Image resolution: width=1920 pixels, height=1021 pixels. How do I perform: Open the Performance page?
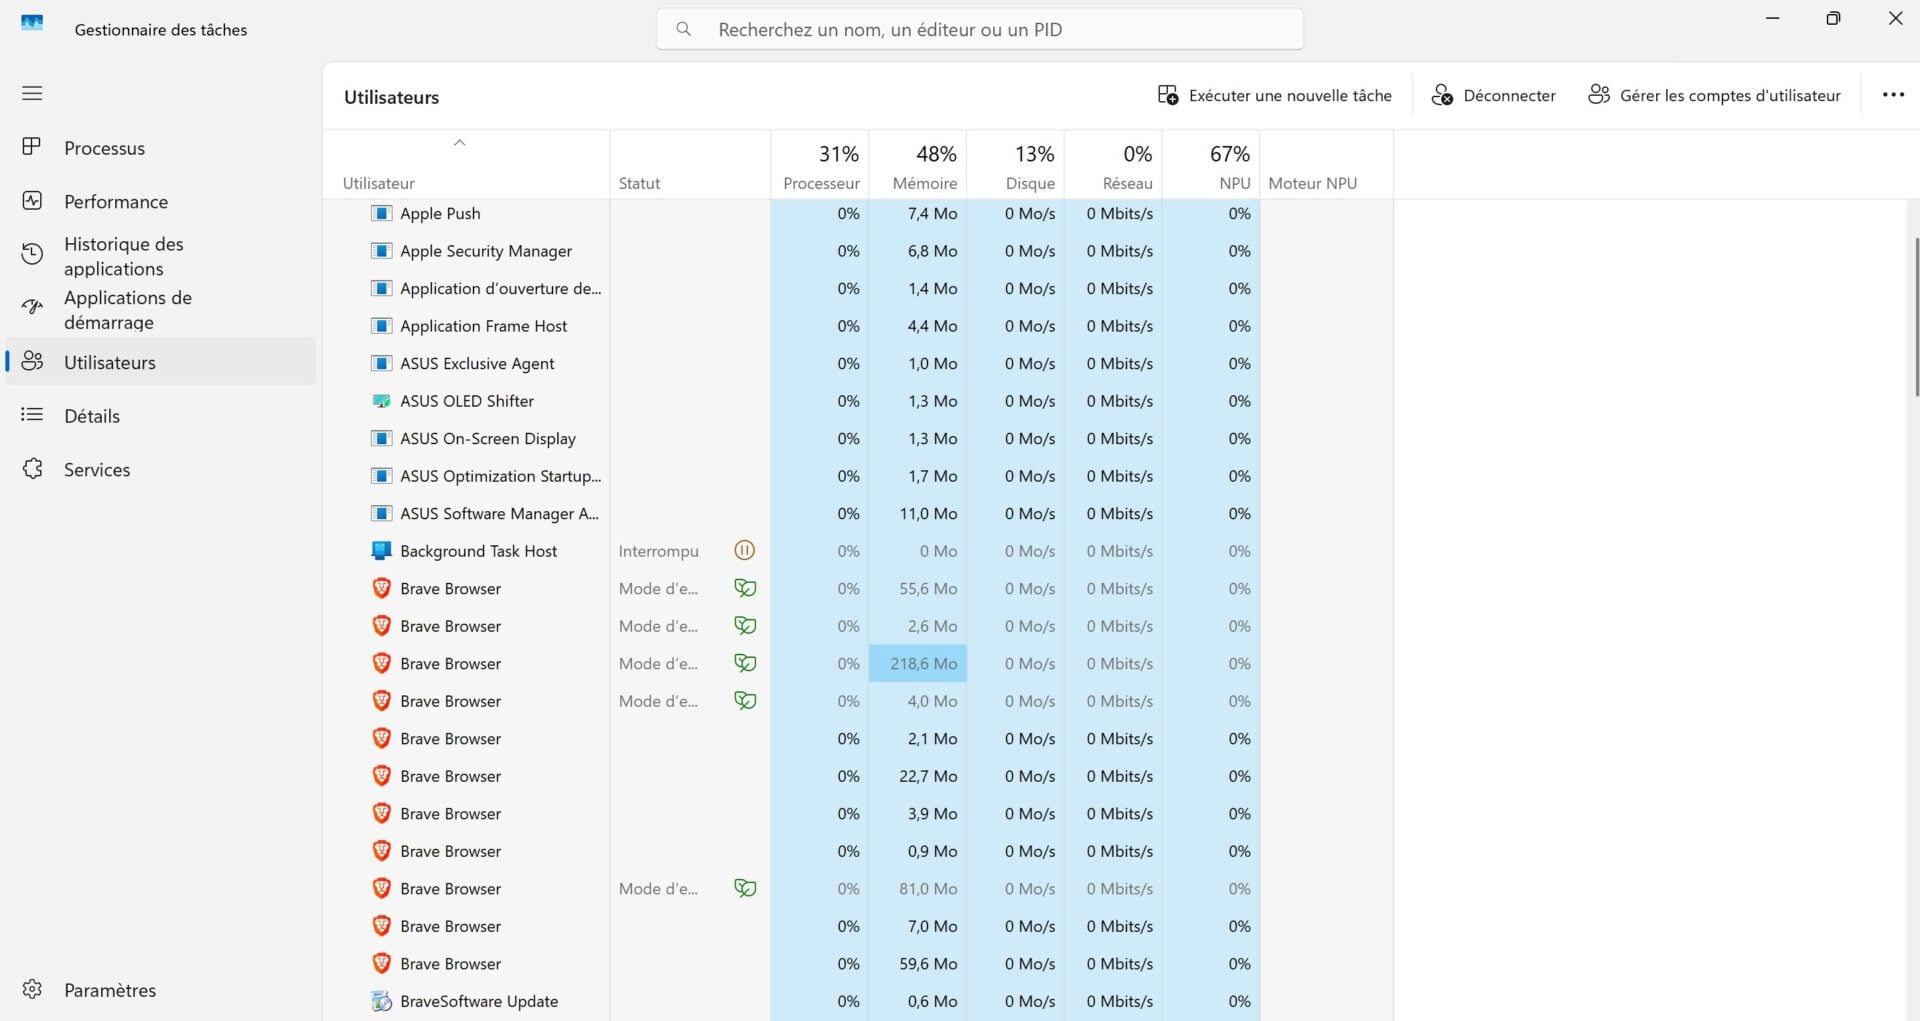[161, 202]
